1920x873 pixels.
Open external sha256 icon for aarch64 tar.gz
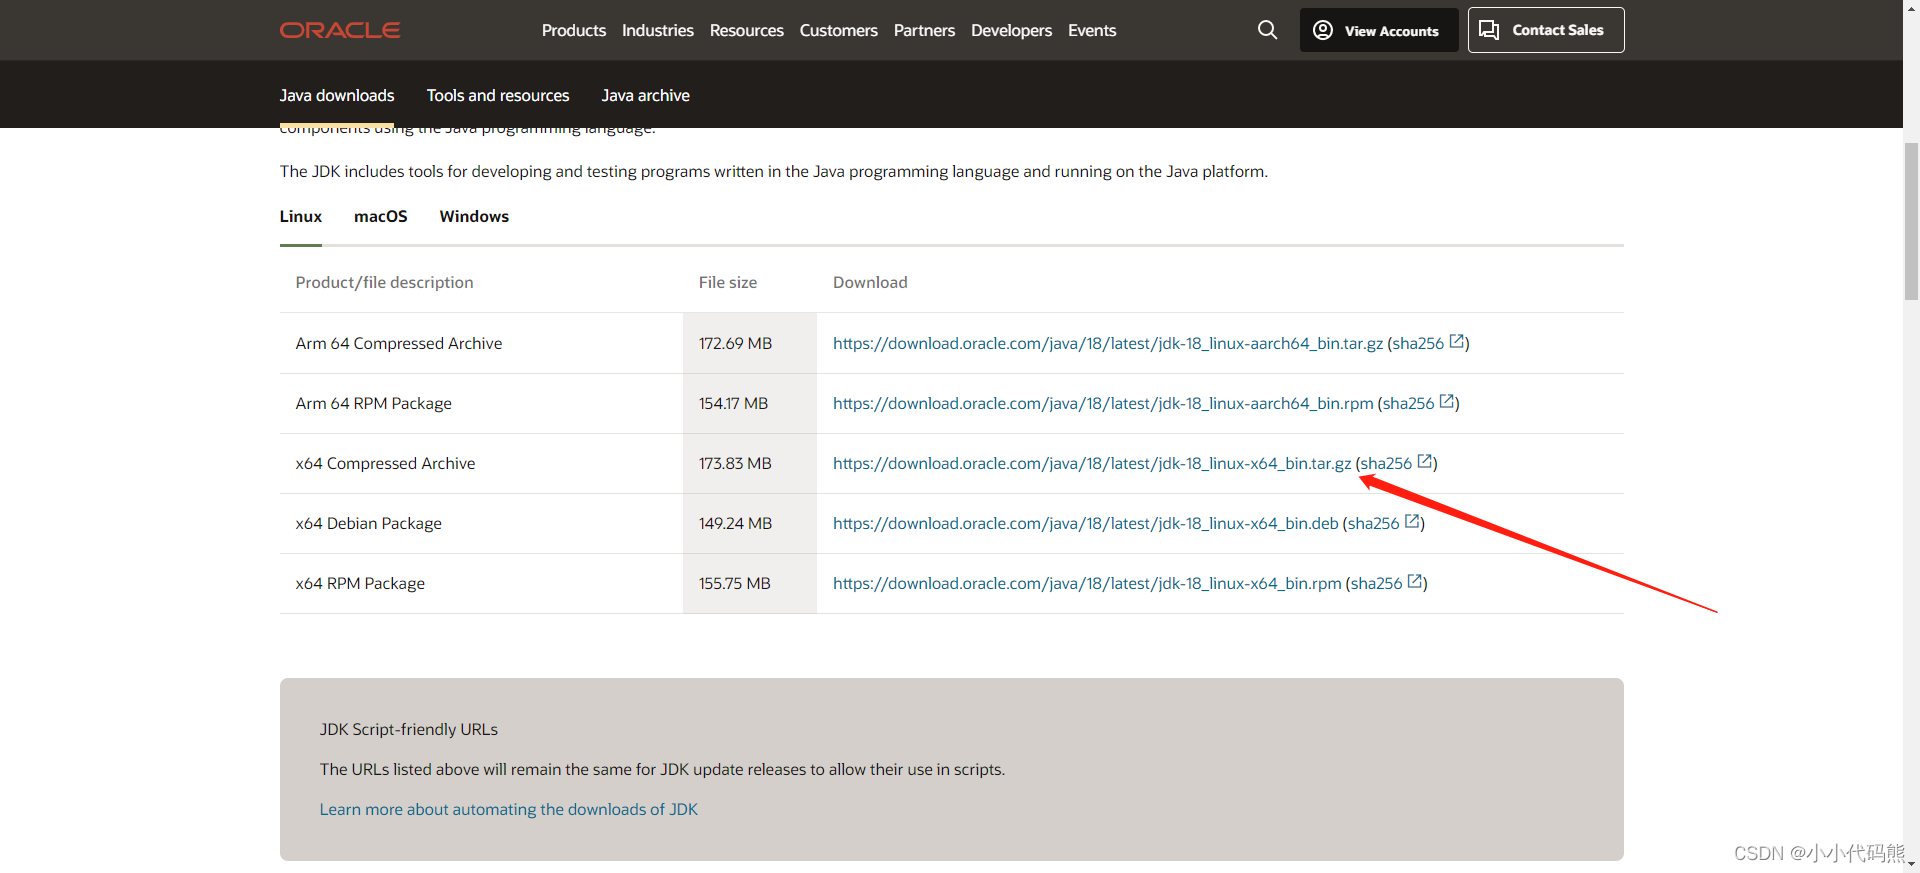pos(1457,342)
